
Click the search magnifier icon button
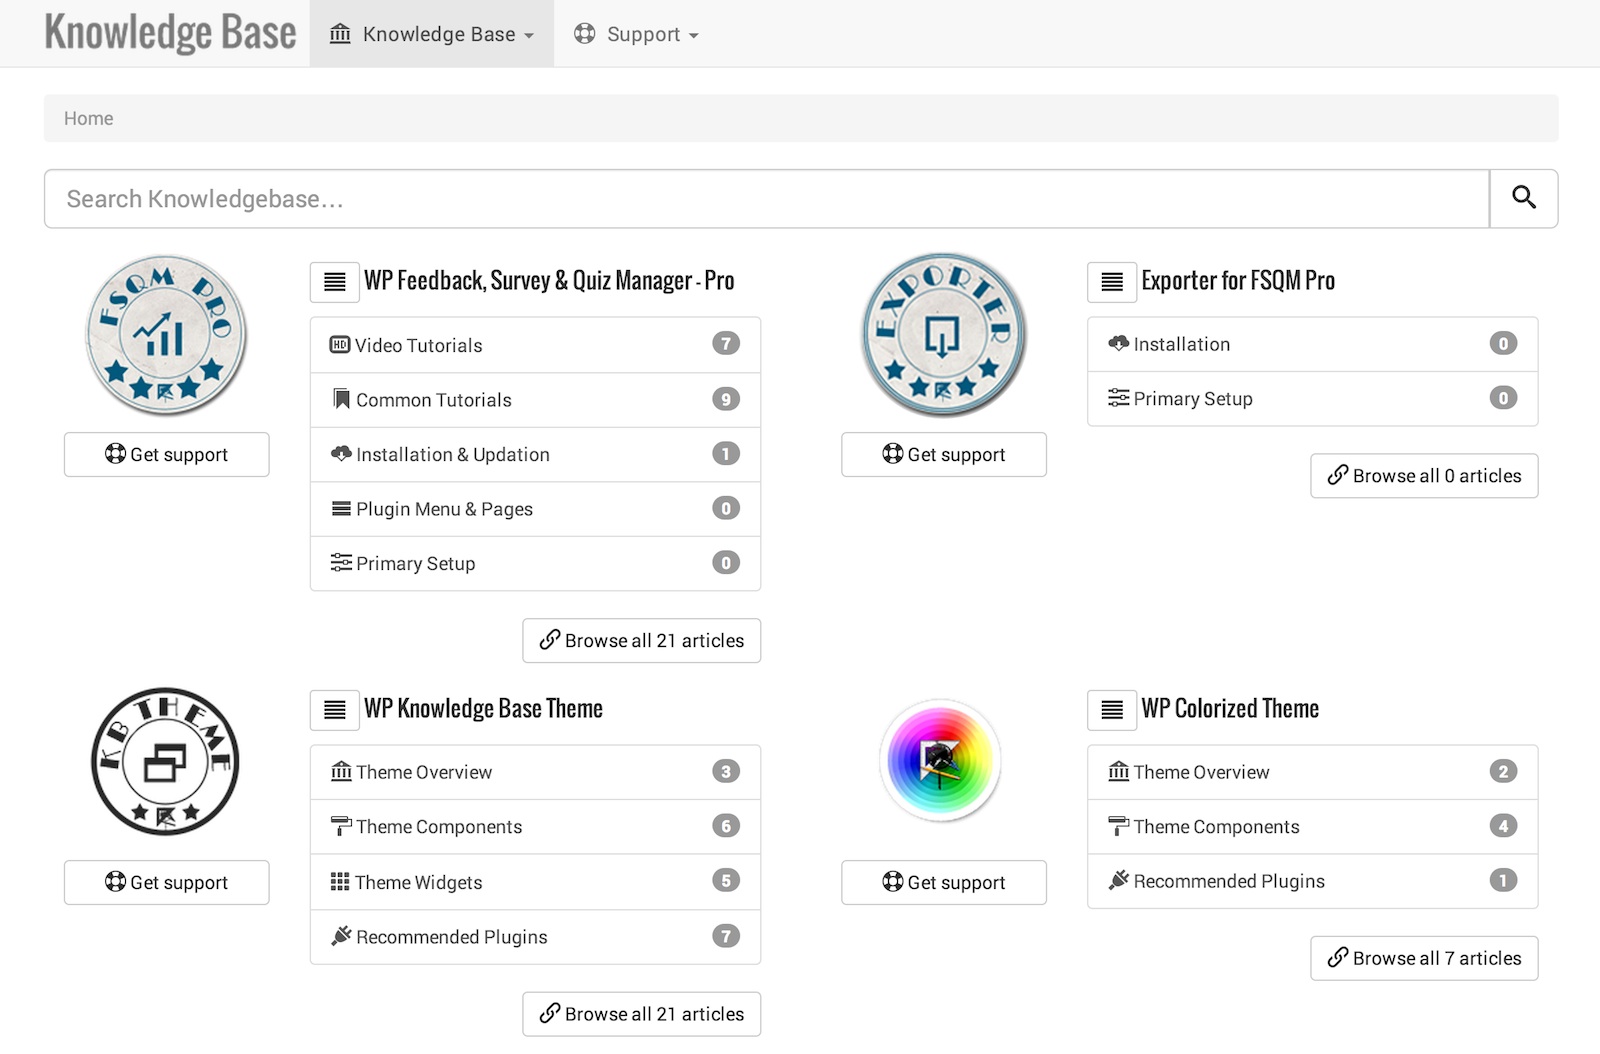tap(1523, 198)
